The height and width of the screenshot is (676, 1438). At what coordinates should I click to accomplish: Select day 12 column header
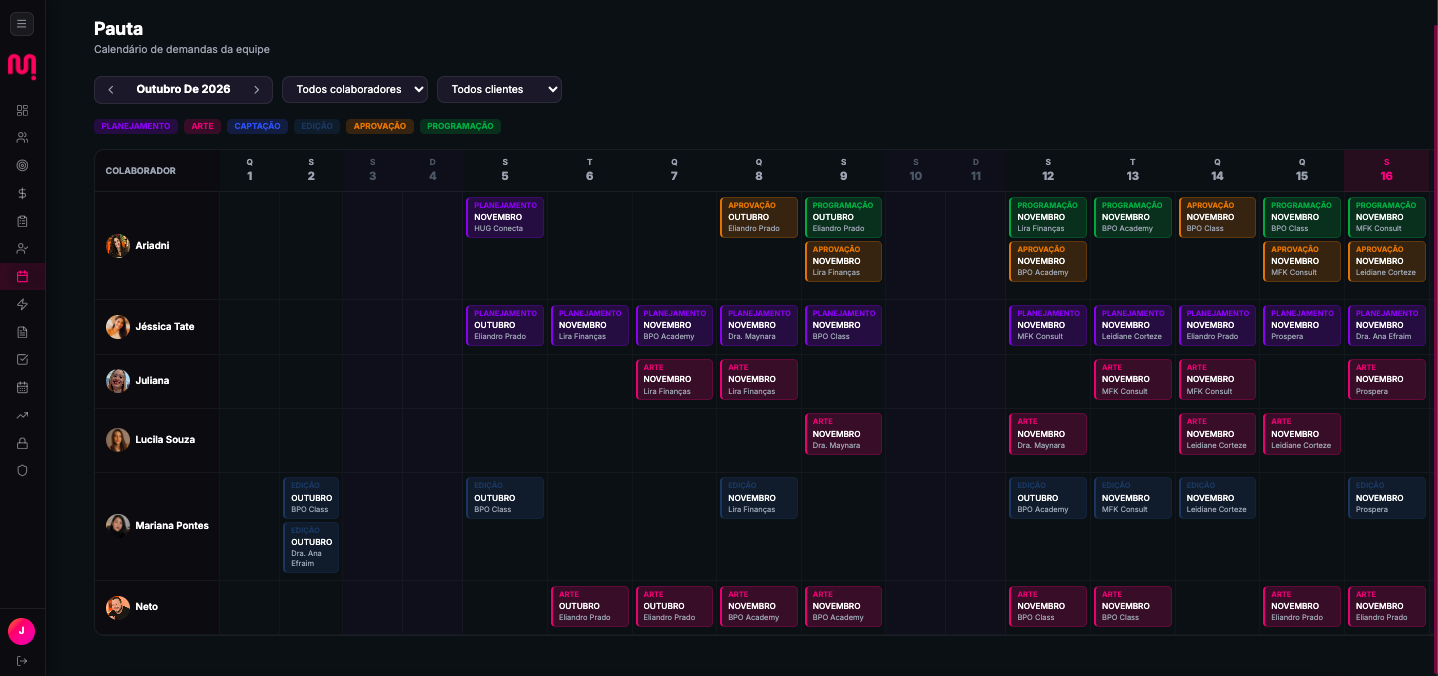[1048, 170]
